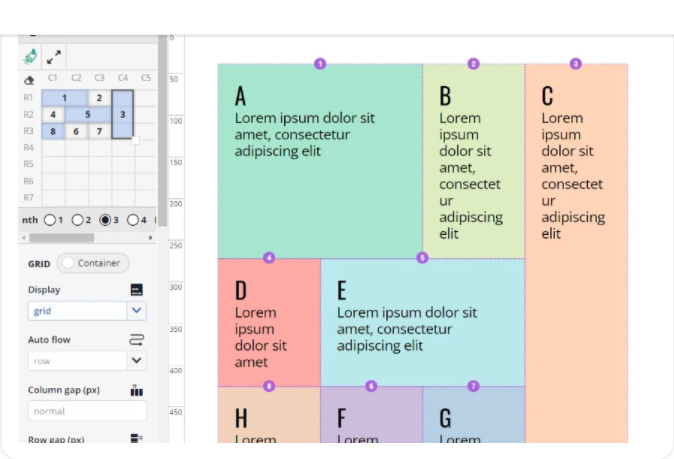Click the Column gap input field
Image resolution: width=674 pixels, height=459 pixels.
coord(87,411)
